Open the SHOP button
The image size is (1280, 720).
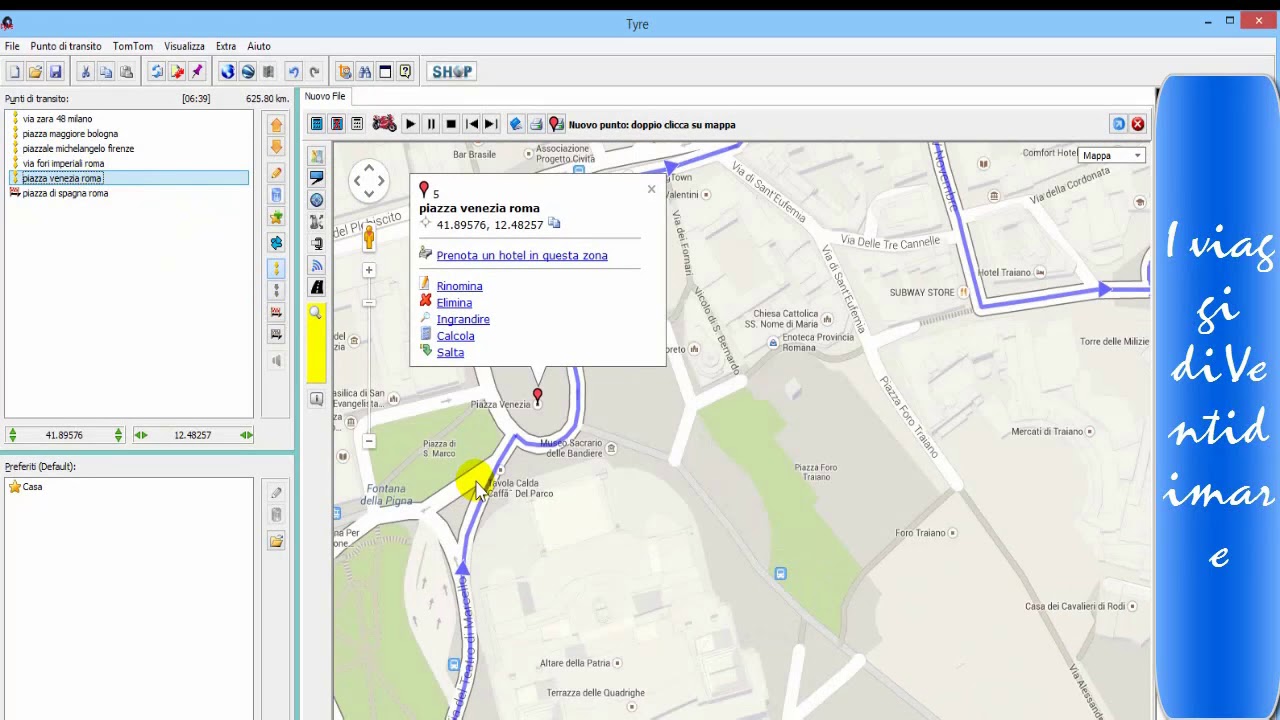[x=452, y=72]
